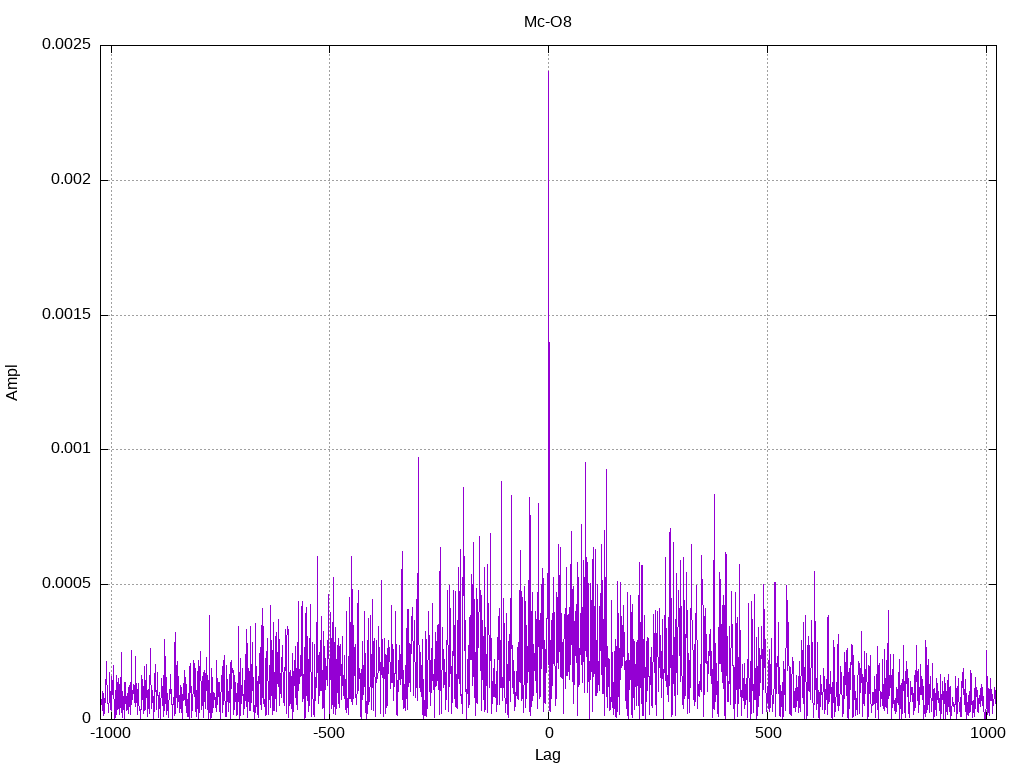Click the x-axis label "Lag"
The image size is (1024, 768).
pos(547,755)
